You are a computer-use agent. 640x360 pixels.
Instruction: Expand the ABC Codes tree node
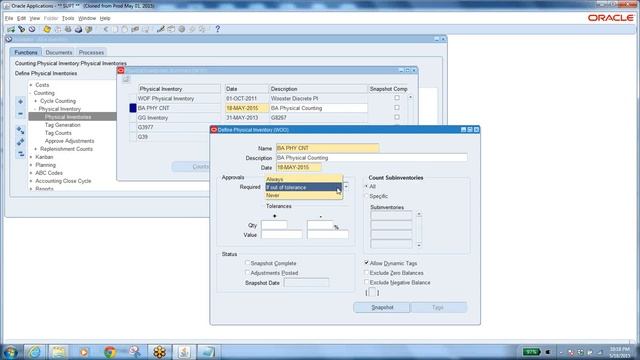(31, 173)
